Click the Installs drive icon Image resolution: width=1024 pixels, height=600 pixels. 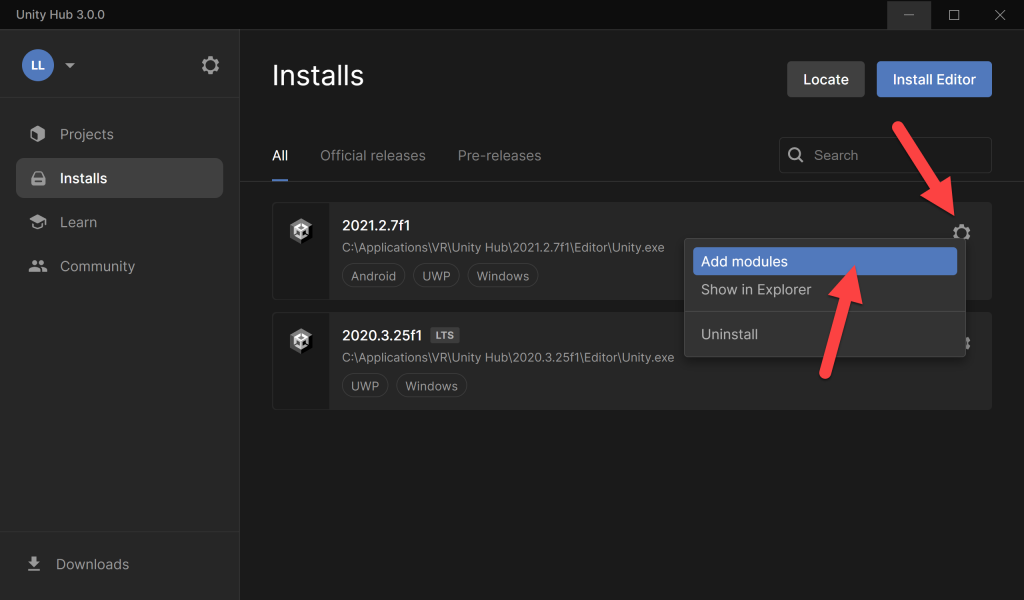pos(39,178)
